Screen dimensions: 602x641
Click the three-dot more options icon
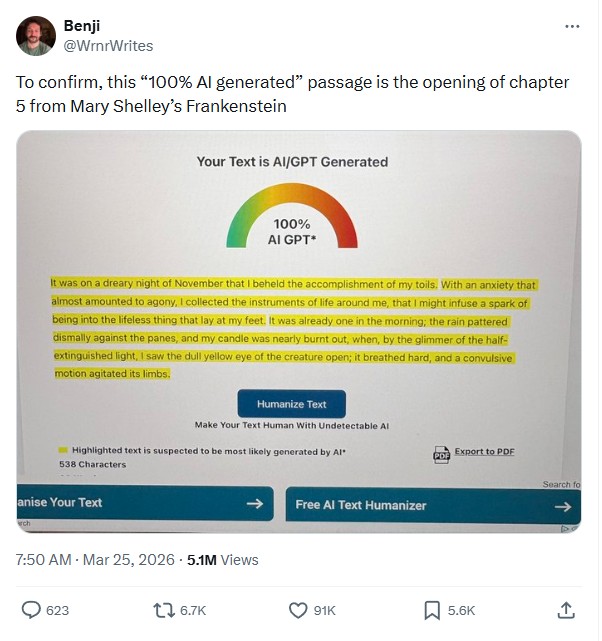[572, 27]
